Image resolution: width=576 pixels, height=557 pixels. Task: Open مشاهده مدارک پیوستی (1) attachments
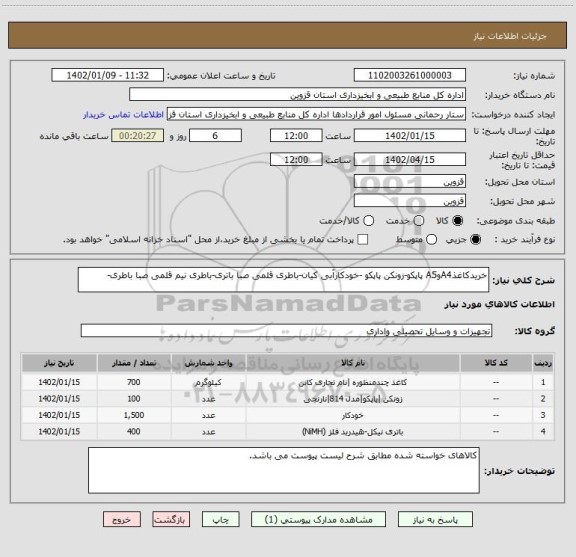[318, 520]
